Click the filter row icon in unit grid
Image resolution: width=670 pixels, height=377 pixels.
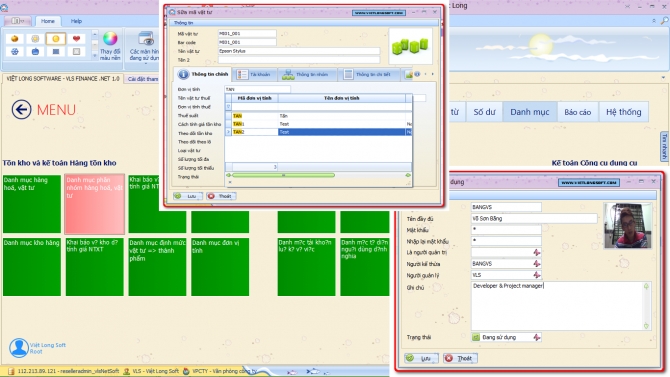228,107
